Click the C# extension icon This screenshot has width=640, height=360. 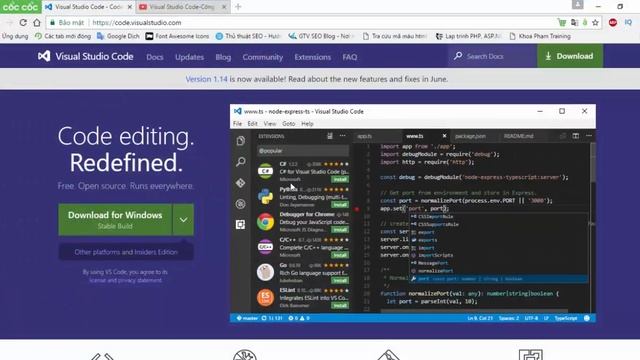pyautogui.click(x=265, y=171)
